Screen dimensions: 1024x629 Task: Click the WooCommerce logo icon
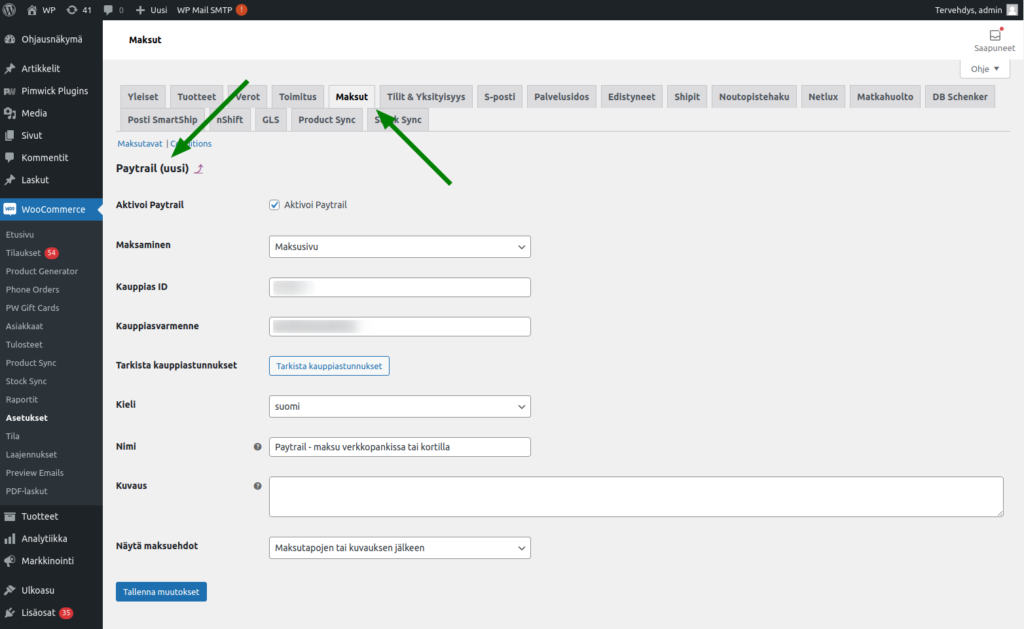[x=10, y=209]
